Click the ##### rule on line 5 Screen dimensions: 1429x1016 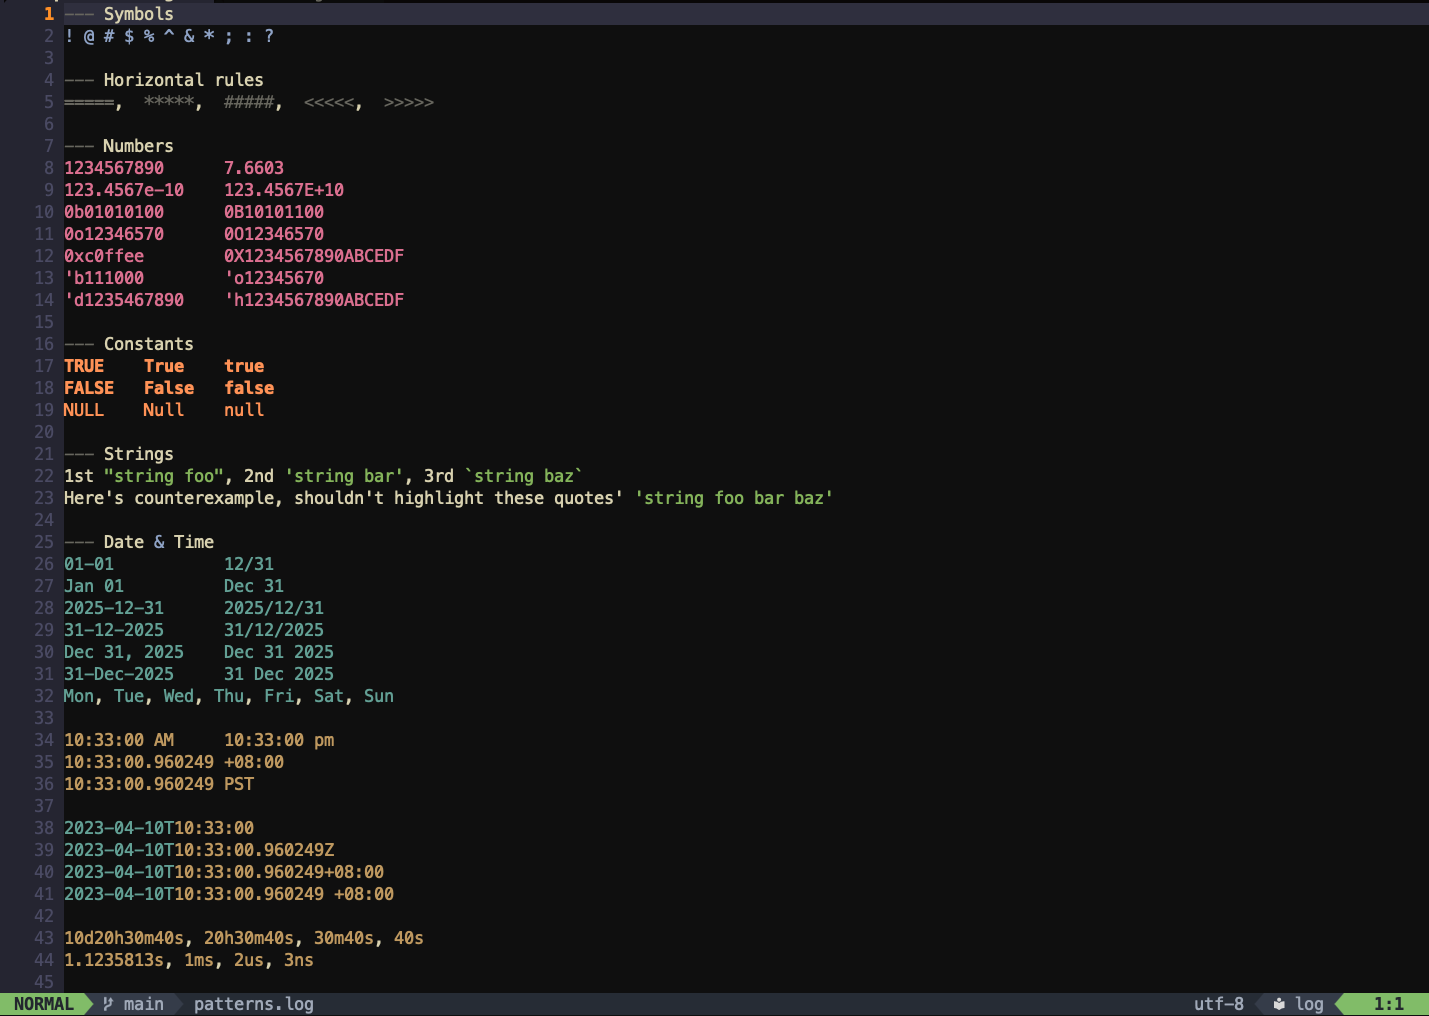tap(249, 102)
